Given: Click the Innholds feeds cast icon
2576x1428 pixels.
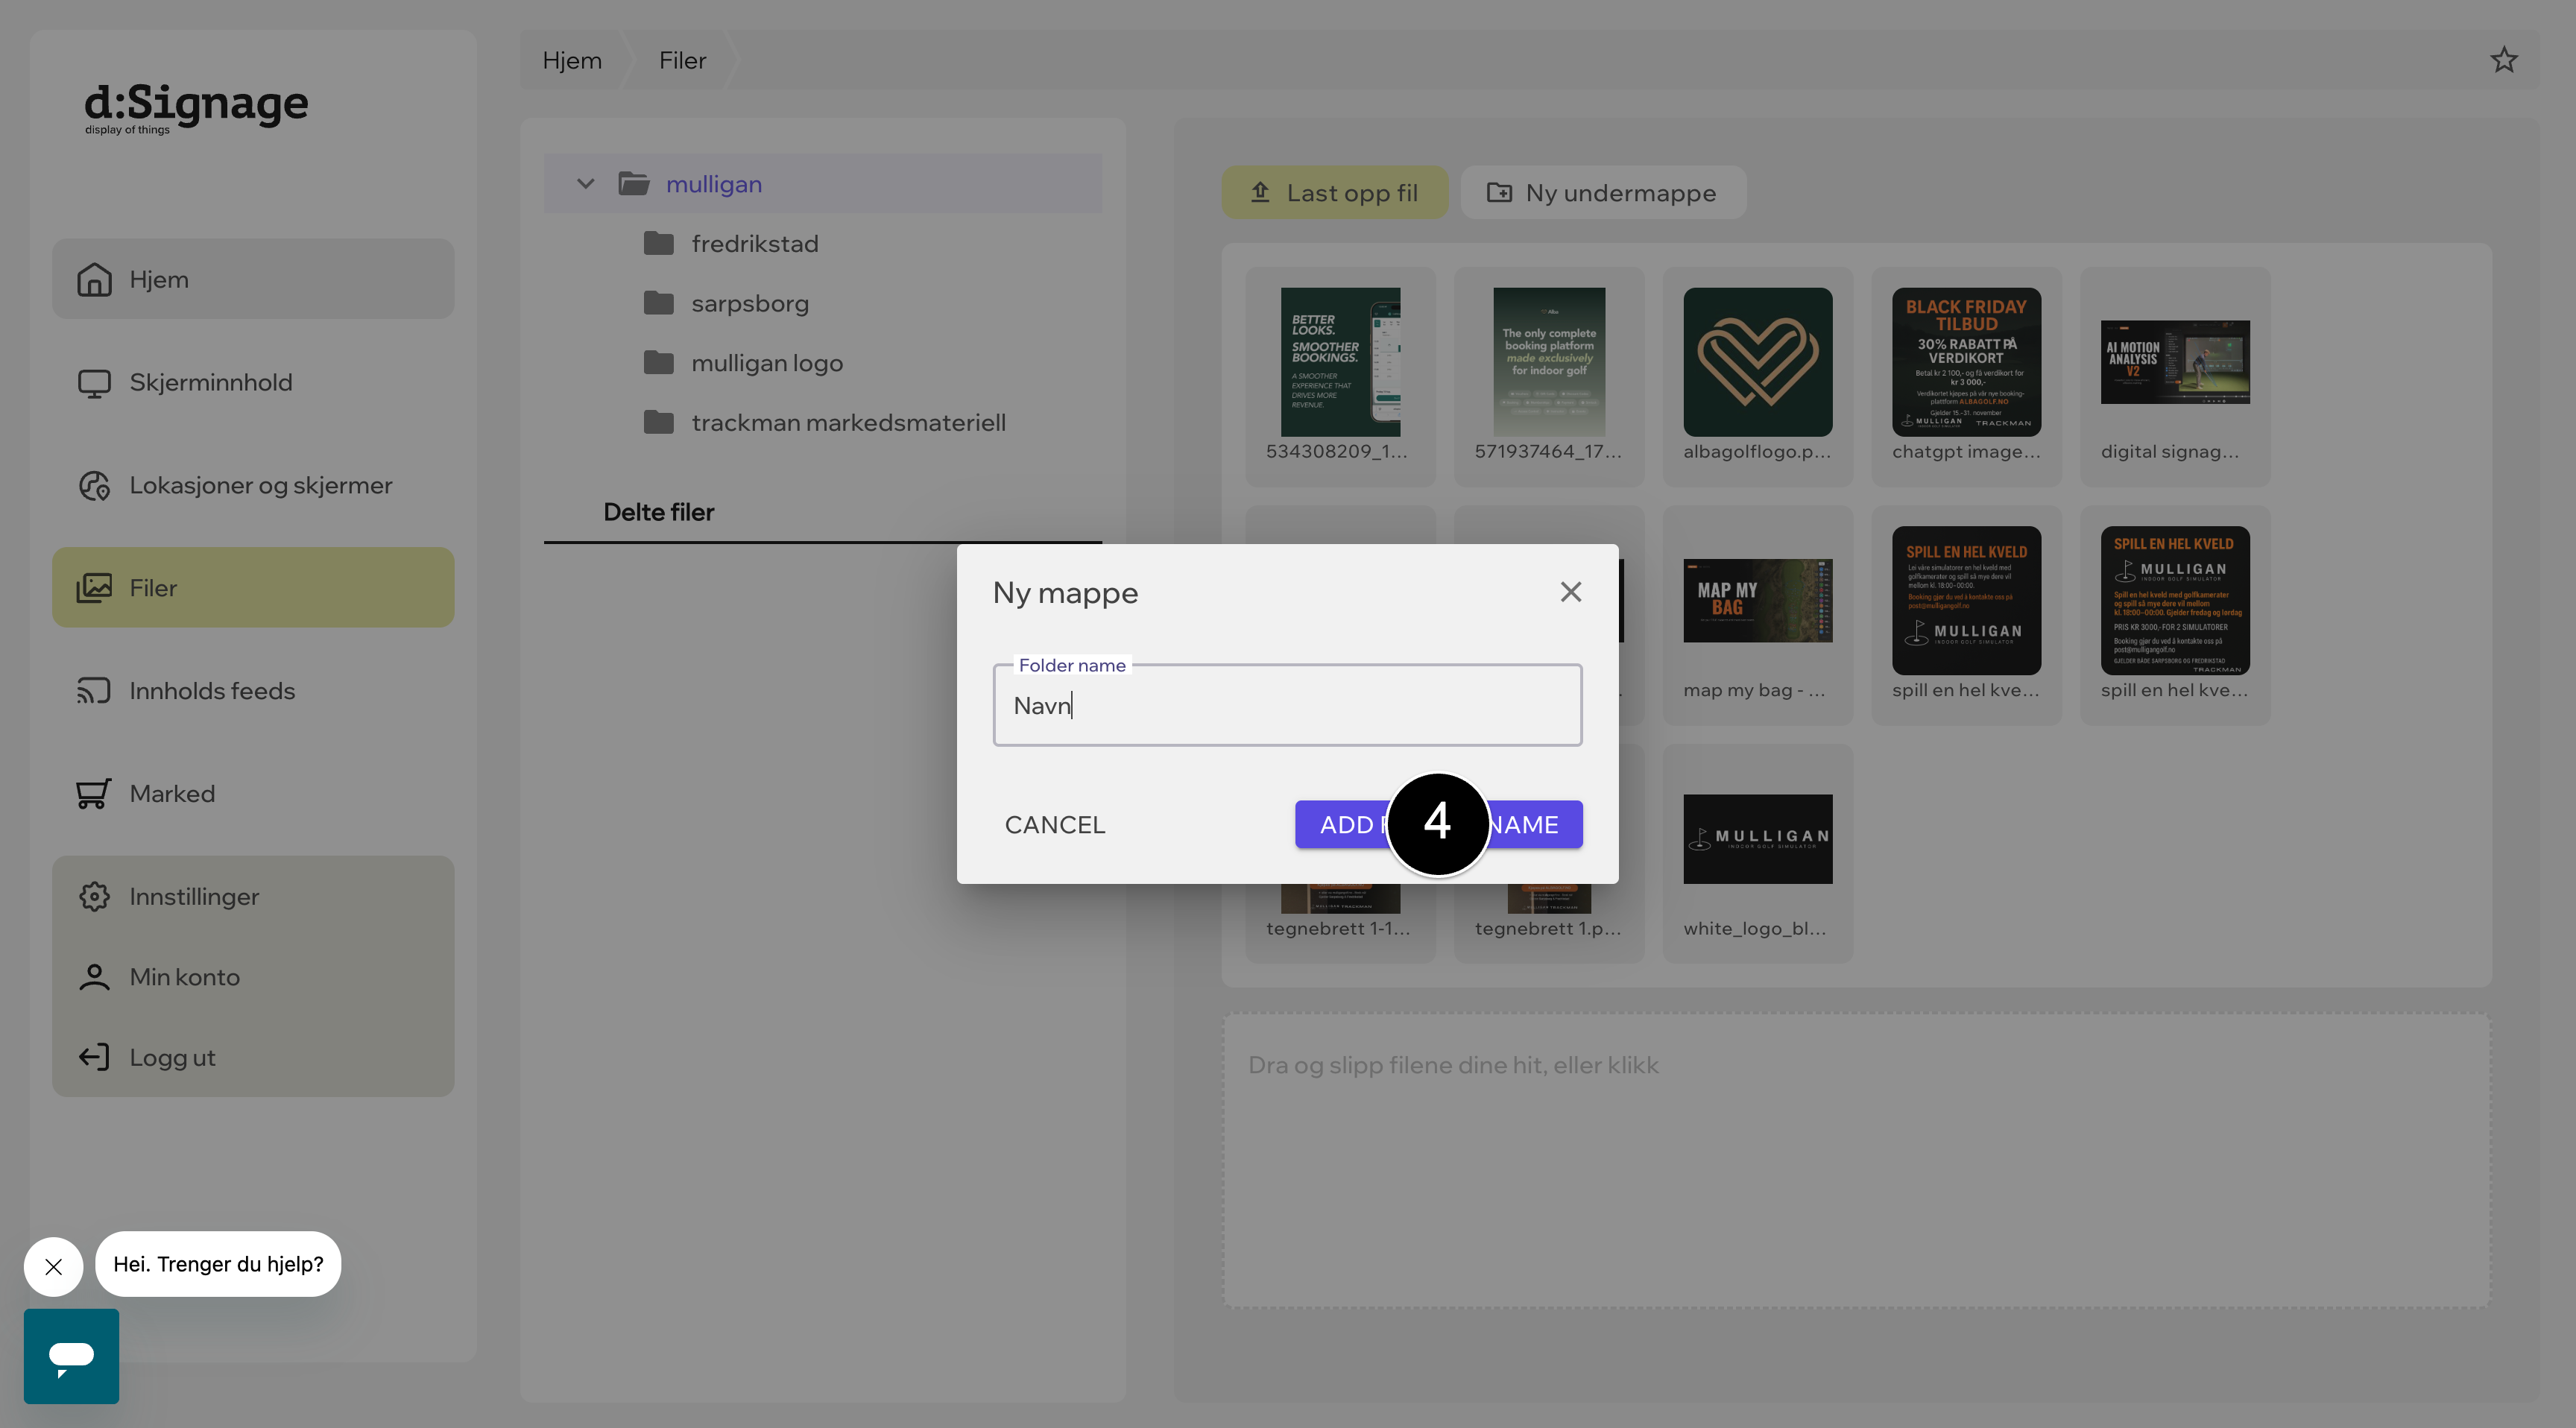Looking at the screenshot, I should (94, 691).
